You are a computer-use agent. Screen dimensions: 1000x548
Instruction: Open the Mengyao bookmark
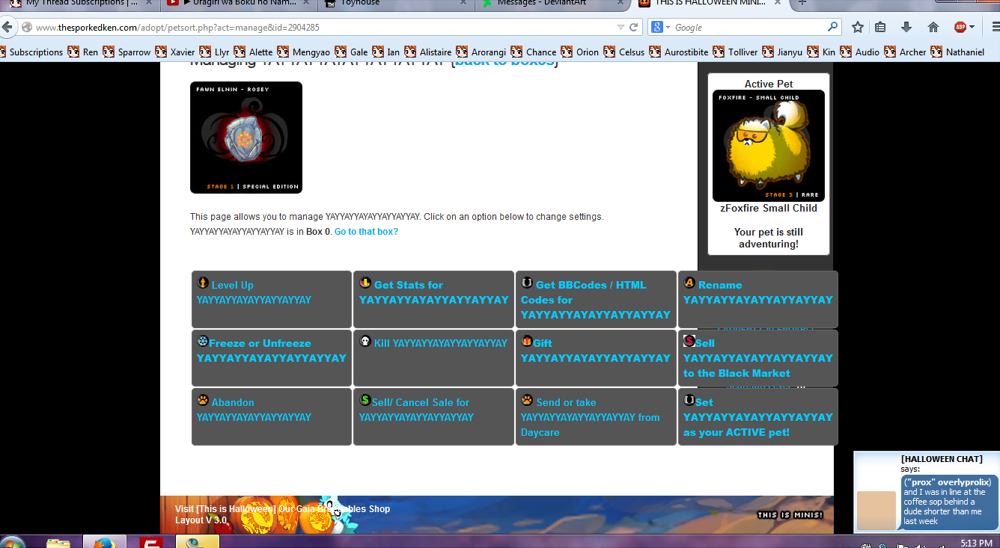[304, 52]
